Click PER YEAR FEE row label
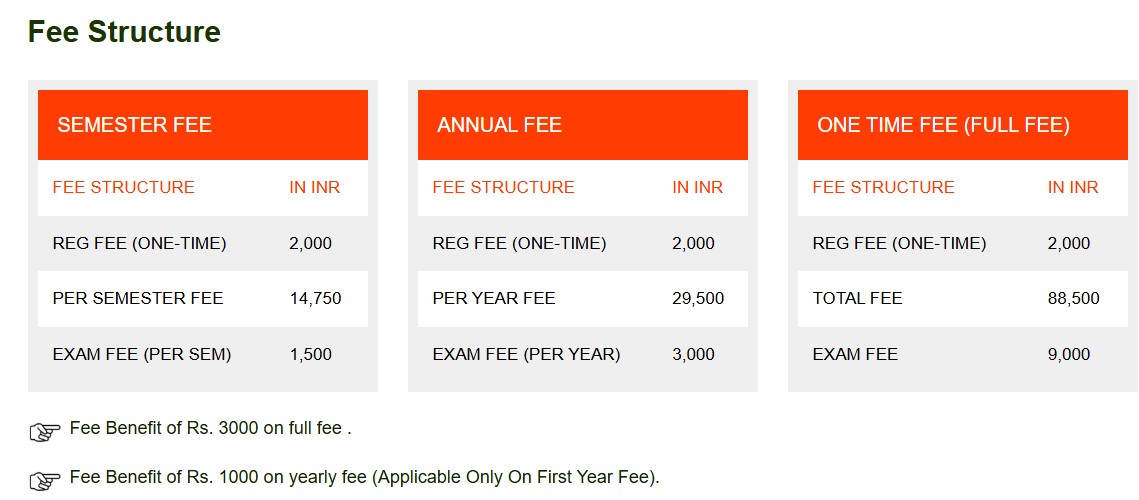This screenshot has height=500, width=1139. (494, 298)
